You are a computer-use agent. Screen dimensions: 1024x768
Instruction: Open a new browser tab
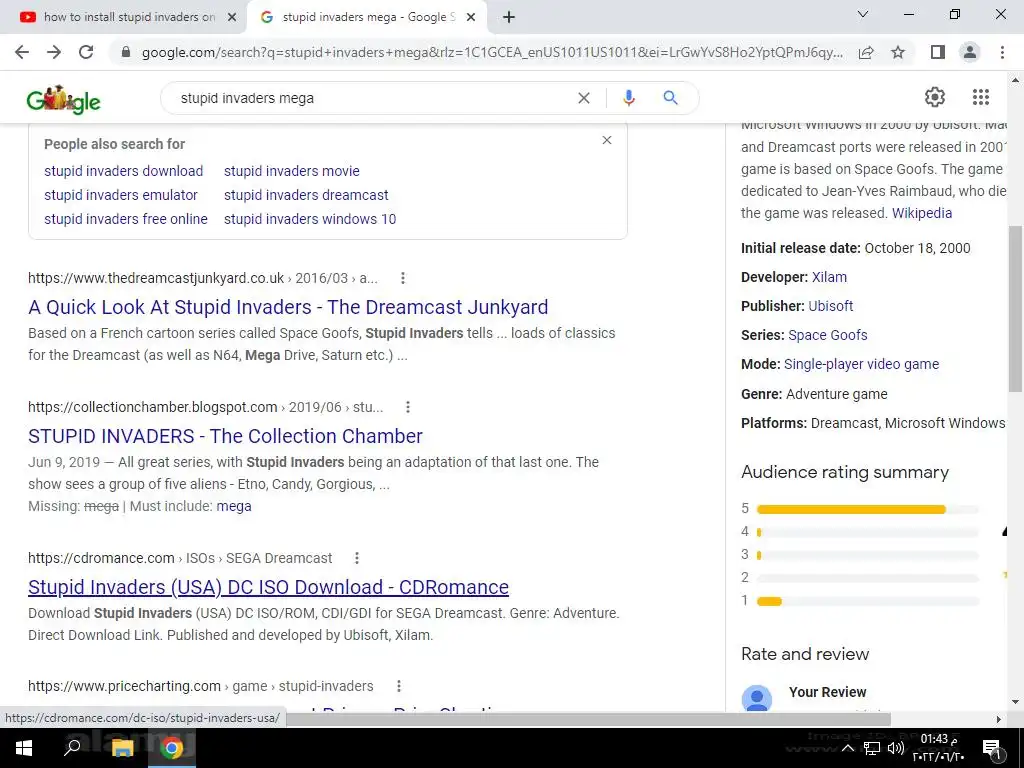tap(509, 18)
